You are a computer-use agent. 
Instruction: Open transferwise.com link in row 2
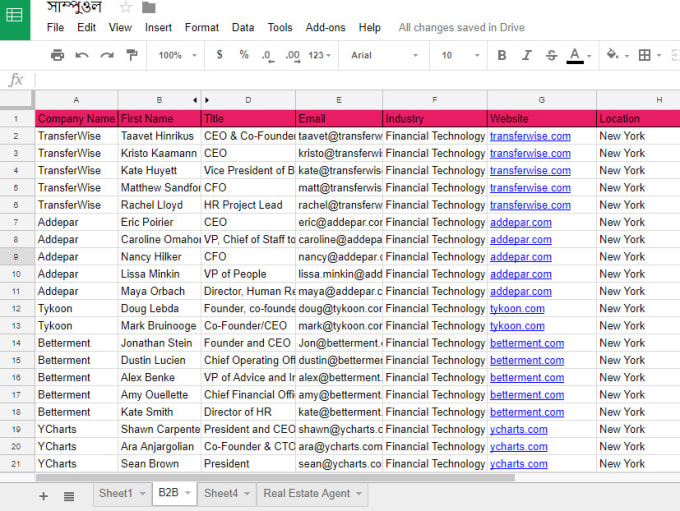tap(530, 136)
